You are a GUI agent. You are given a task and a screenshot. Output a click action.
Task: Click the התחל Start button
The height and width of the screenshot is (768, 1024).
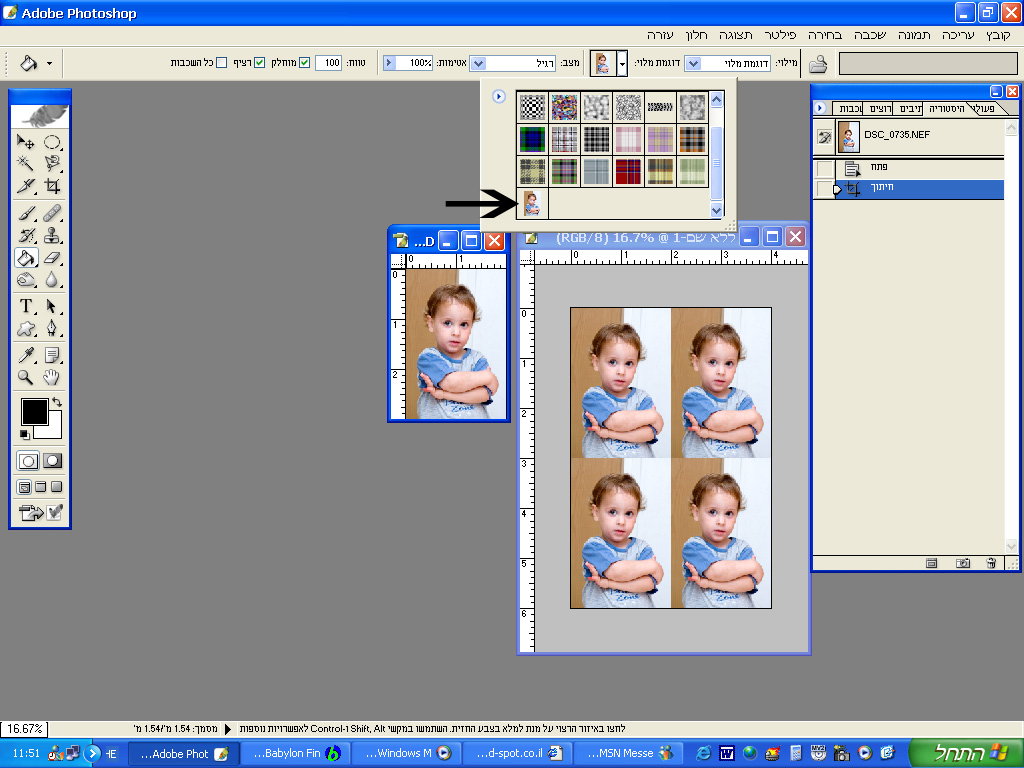tap(965, 753)
